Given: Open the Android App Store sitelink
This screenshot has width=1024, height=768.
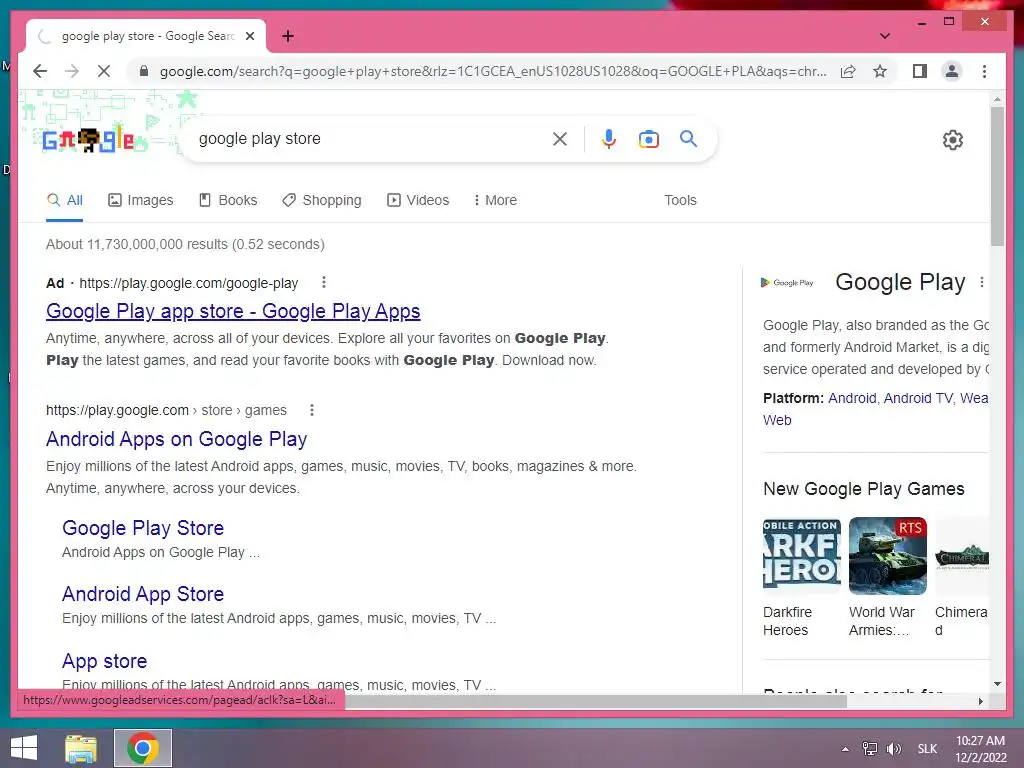Looking at the screenshot, I should tap(143, 594).
